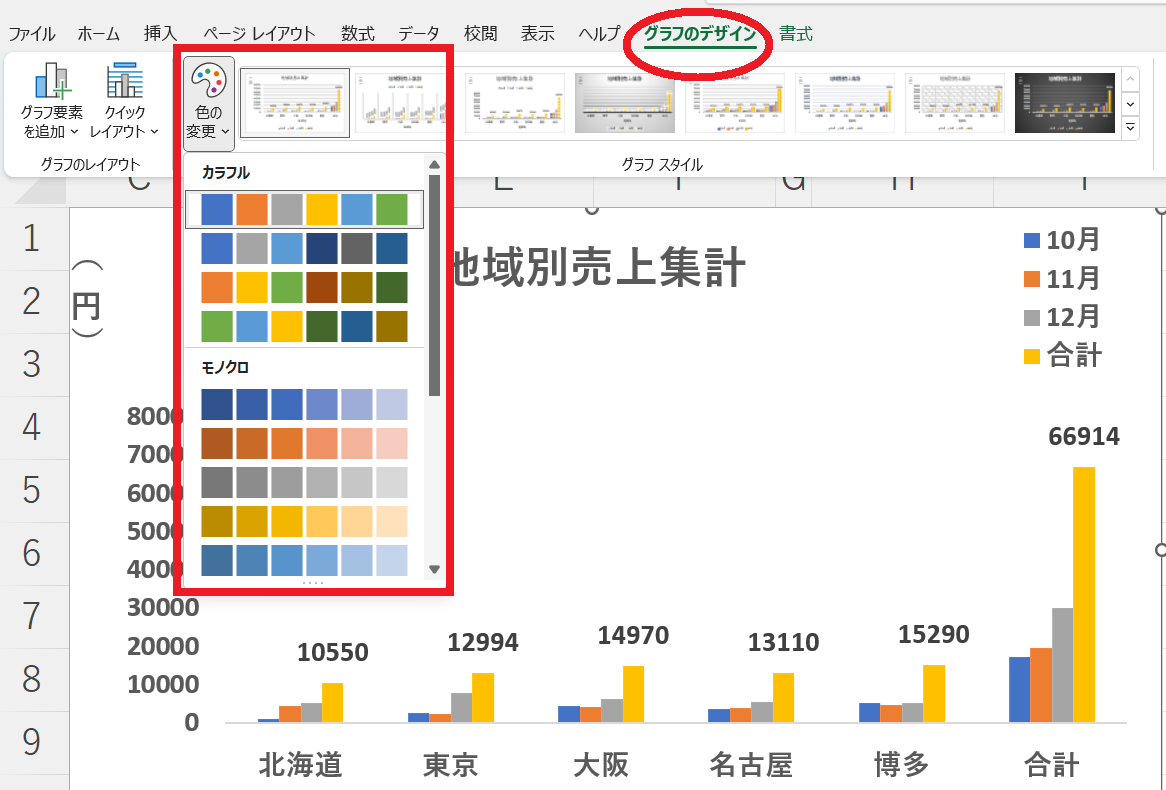Select the orange monochrome palette row
The width and height of the screenshot is (1166, 790).
coord(304,443)
